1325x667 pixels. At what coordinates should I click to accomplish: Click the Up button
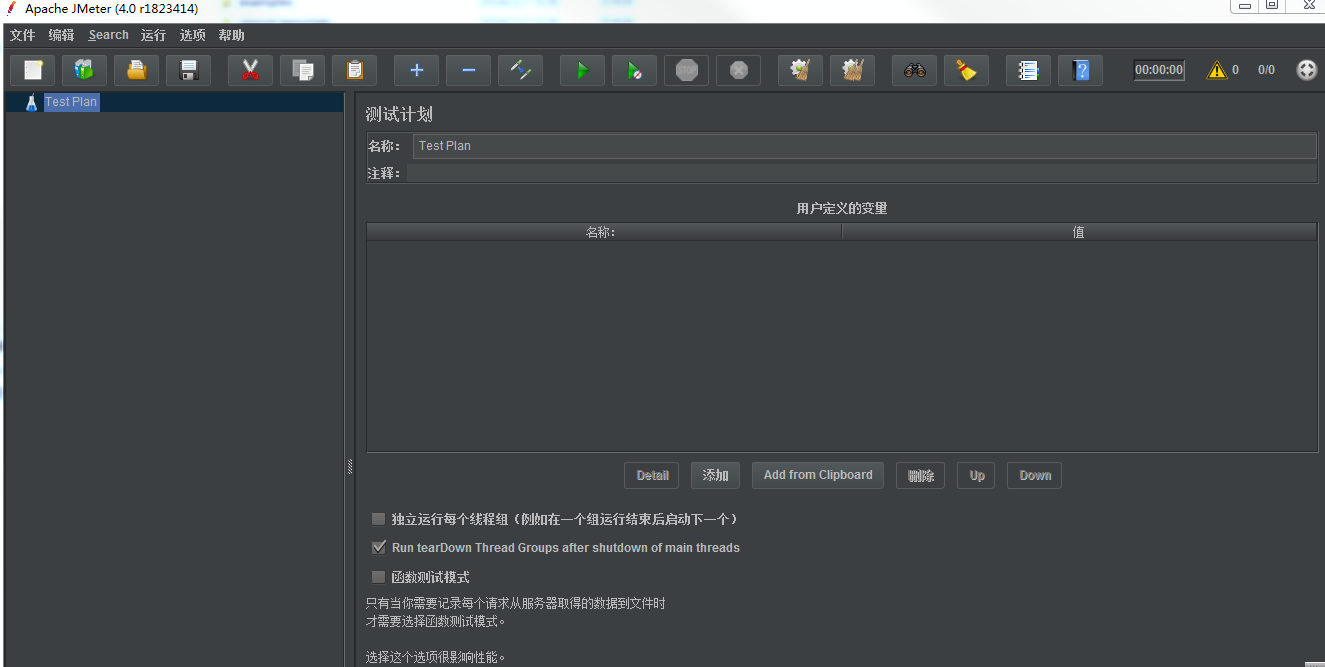(x=977, y=475)
